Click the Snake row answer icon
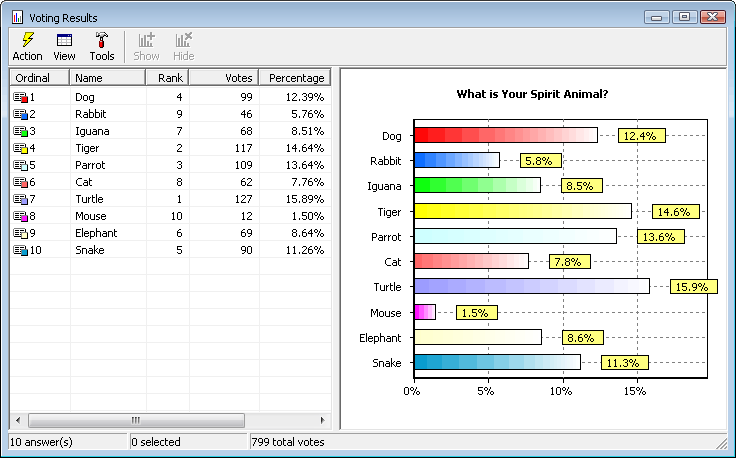The image size is (736, 458). pos(20,251)
